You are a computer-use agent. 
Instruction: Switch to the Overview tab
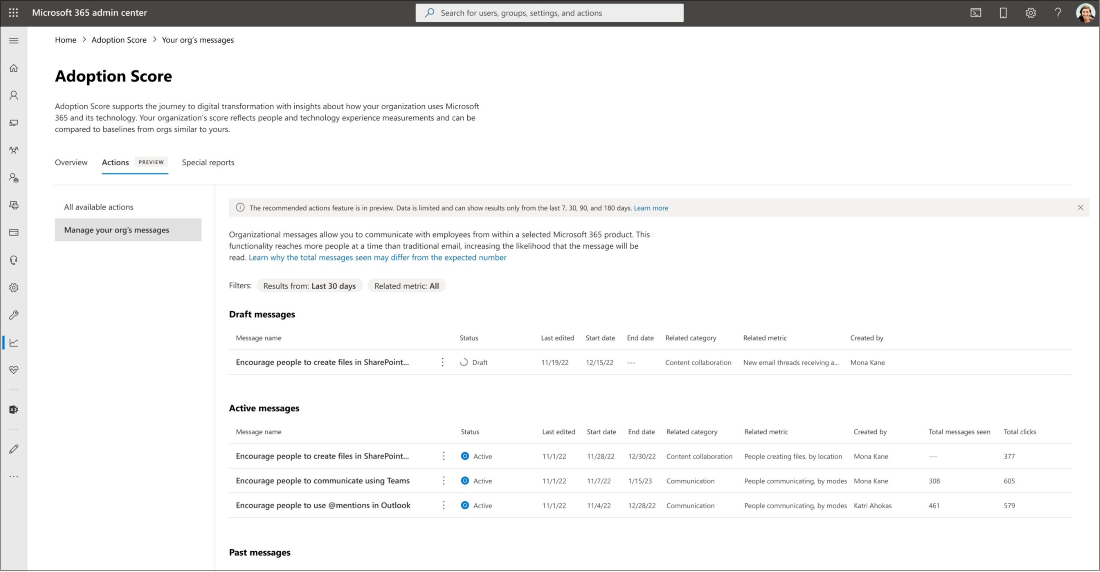coord(71,162)
